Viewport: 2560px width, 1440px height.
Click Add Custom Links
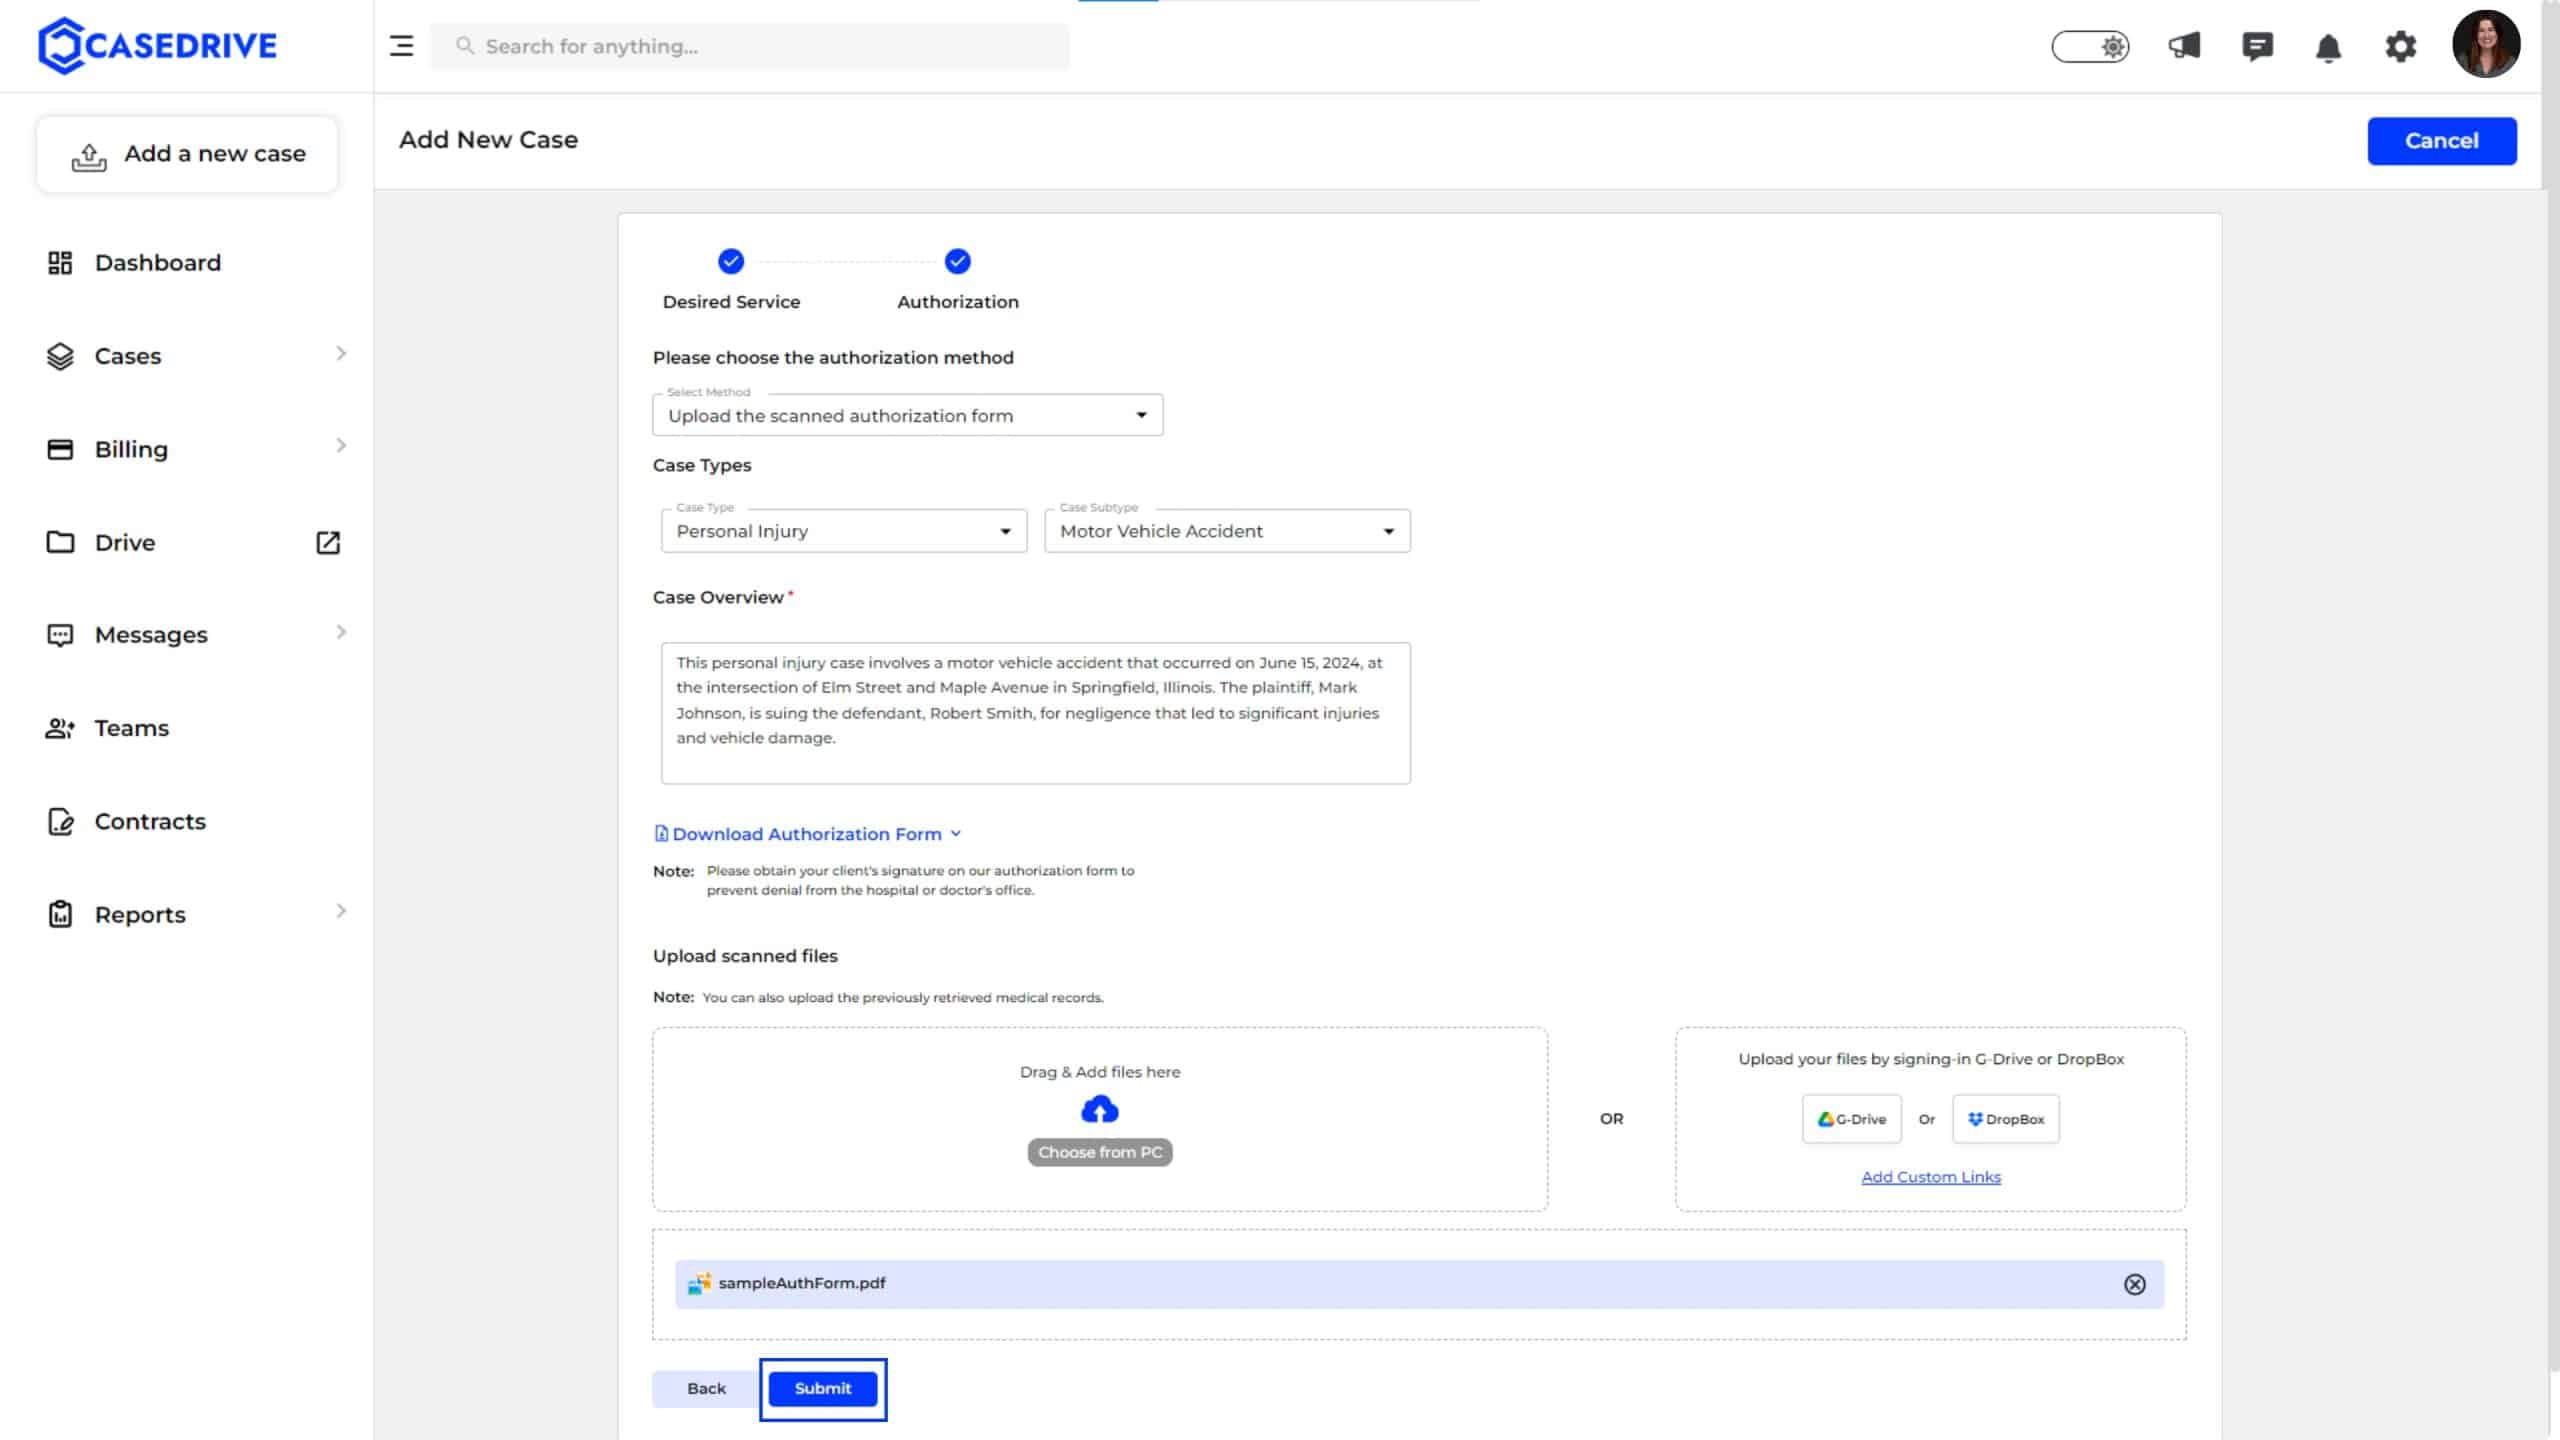point(1931,1177)
